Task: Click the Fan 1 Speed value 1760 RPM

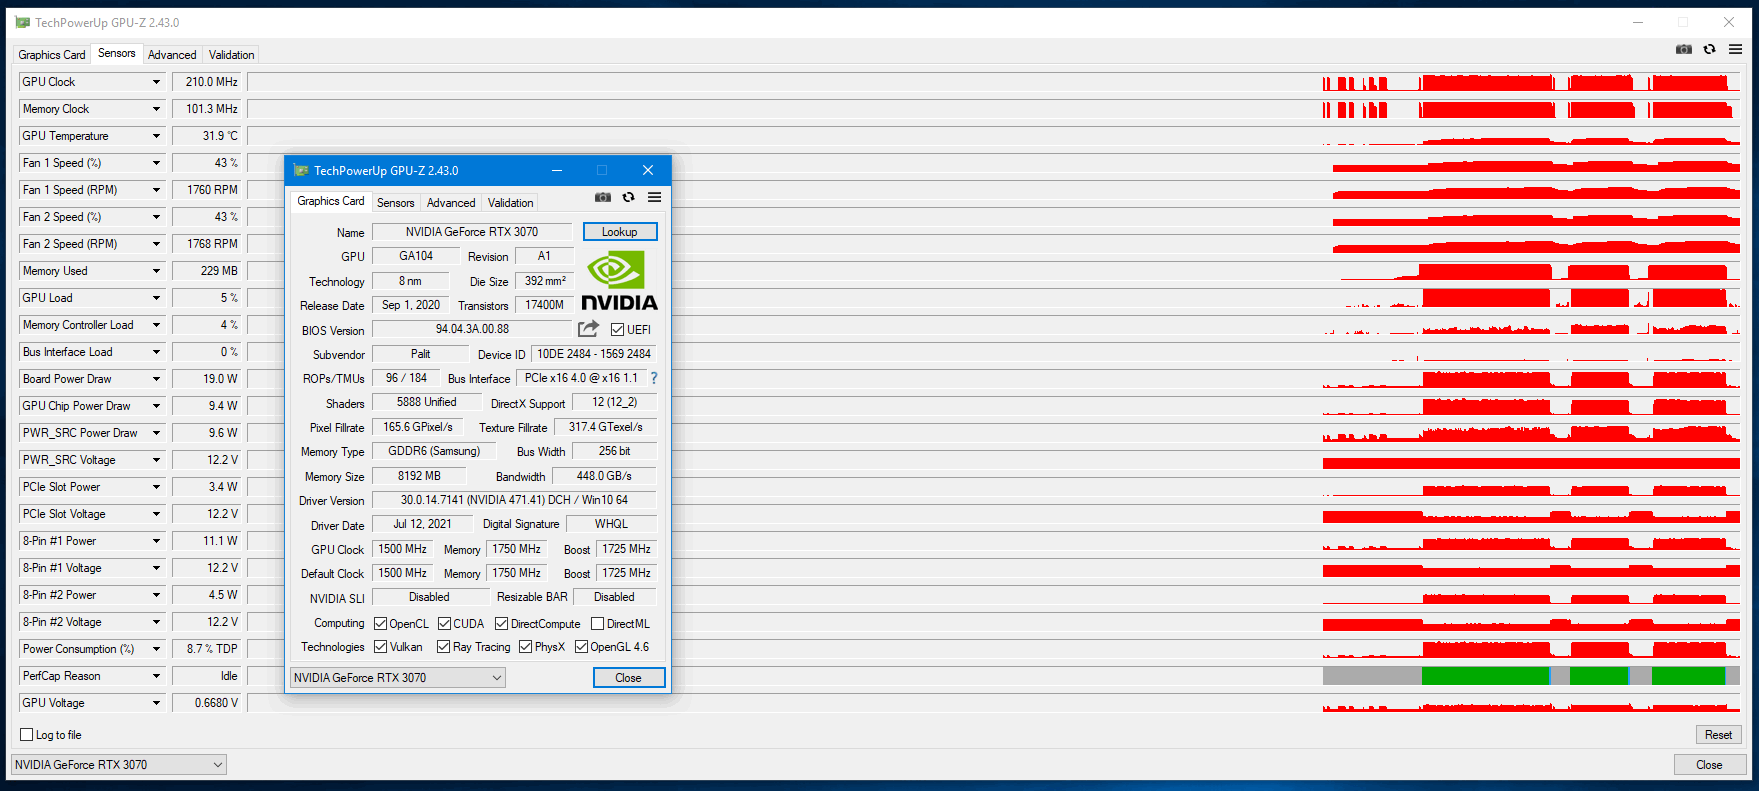Action: 207,190
